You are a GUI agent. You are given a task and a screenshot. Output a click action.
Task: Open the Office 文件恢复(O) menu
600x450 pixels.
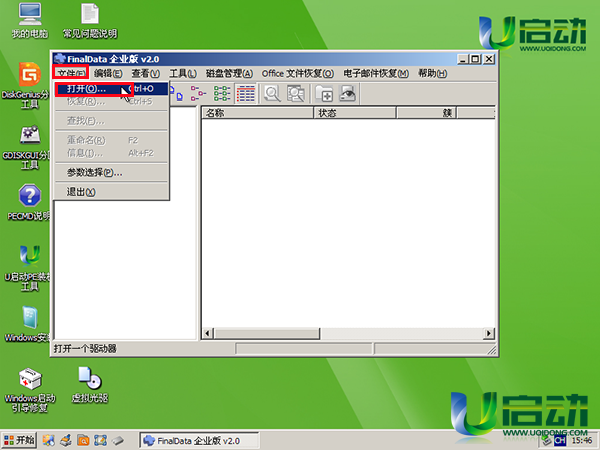298,73
